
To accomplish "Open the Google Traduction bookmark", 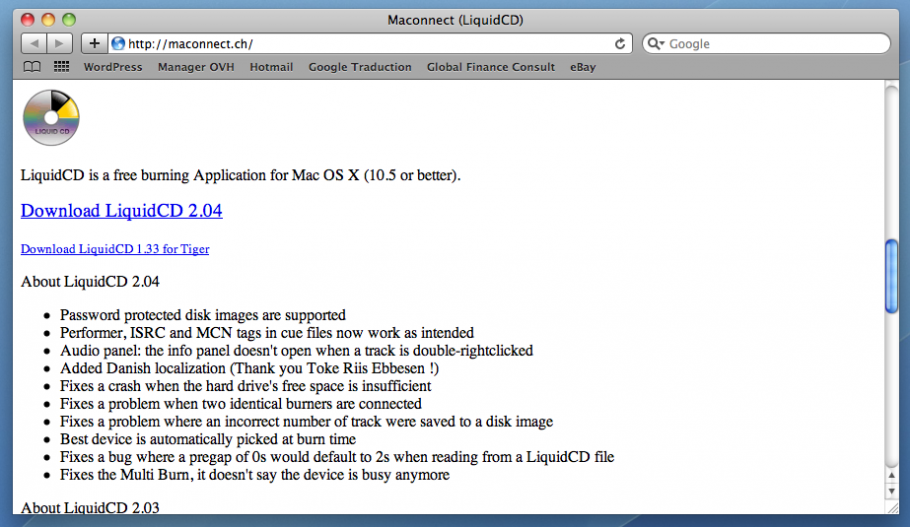I will coord(360,67).
